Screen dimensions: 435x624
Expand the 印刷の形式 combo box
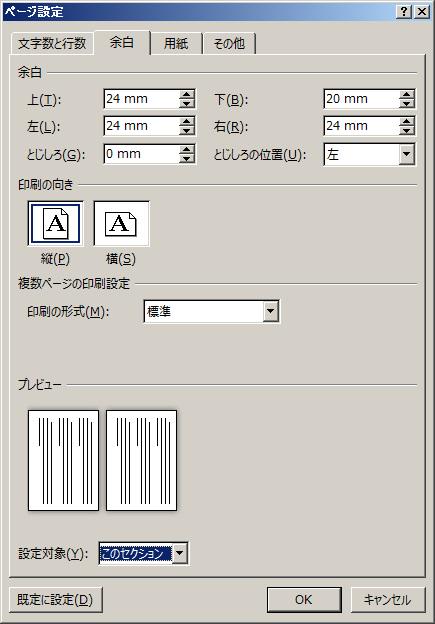pyautogui.click(x=270, y=311)
